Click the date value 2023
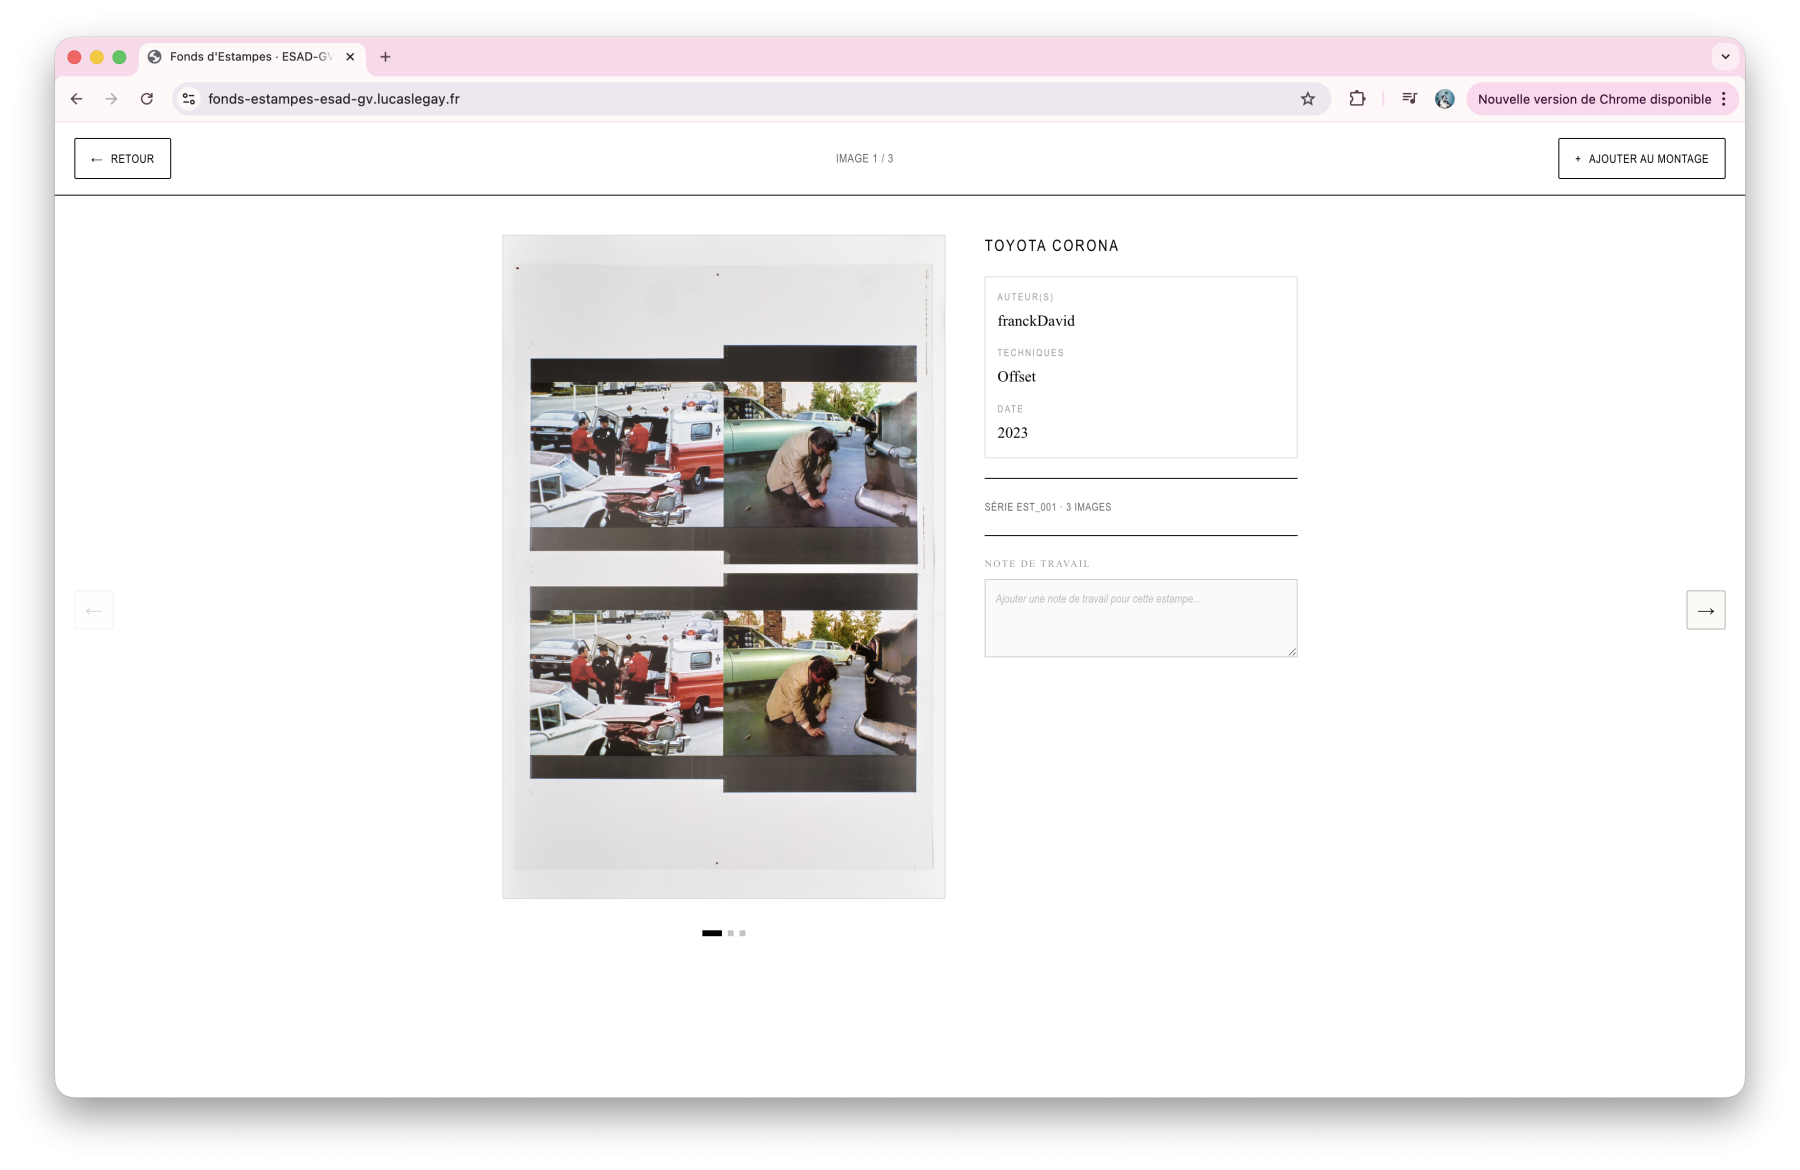1800x1170 pixels. click(1012, 433)
